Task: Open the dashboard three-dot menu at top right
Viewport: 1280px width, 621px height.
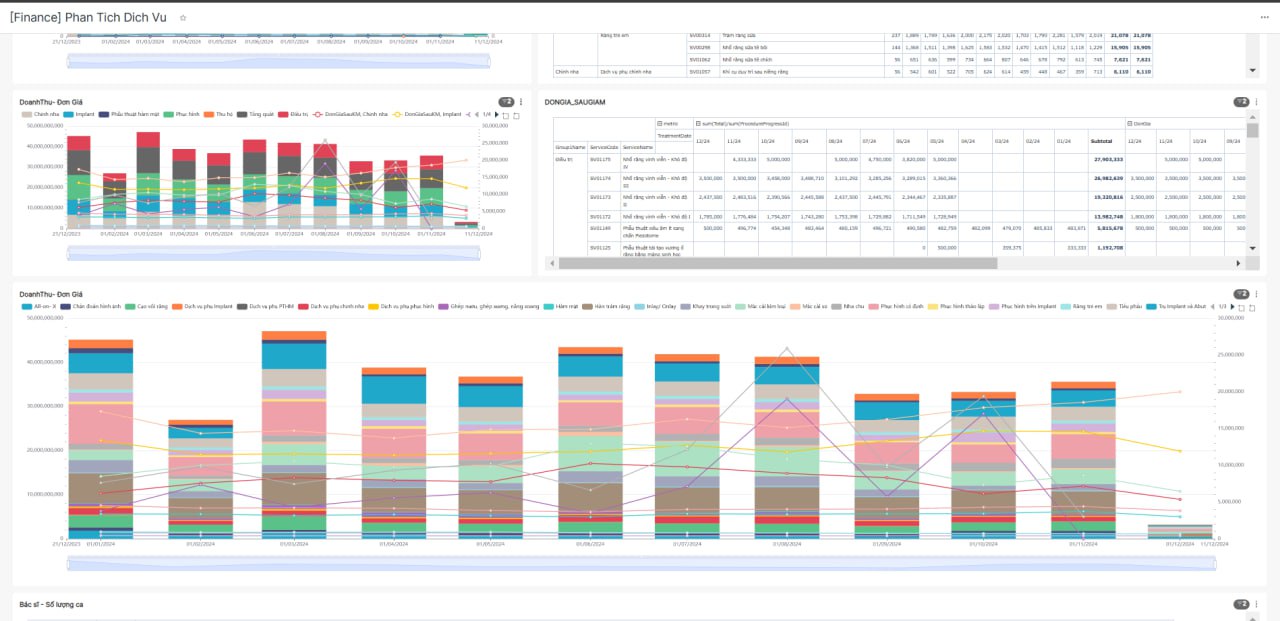Action: pos(1265,17)
